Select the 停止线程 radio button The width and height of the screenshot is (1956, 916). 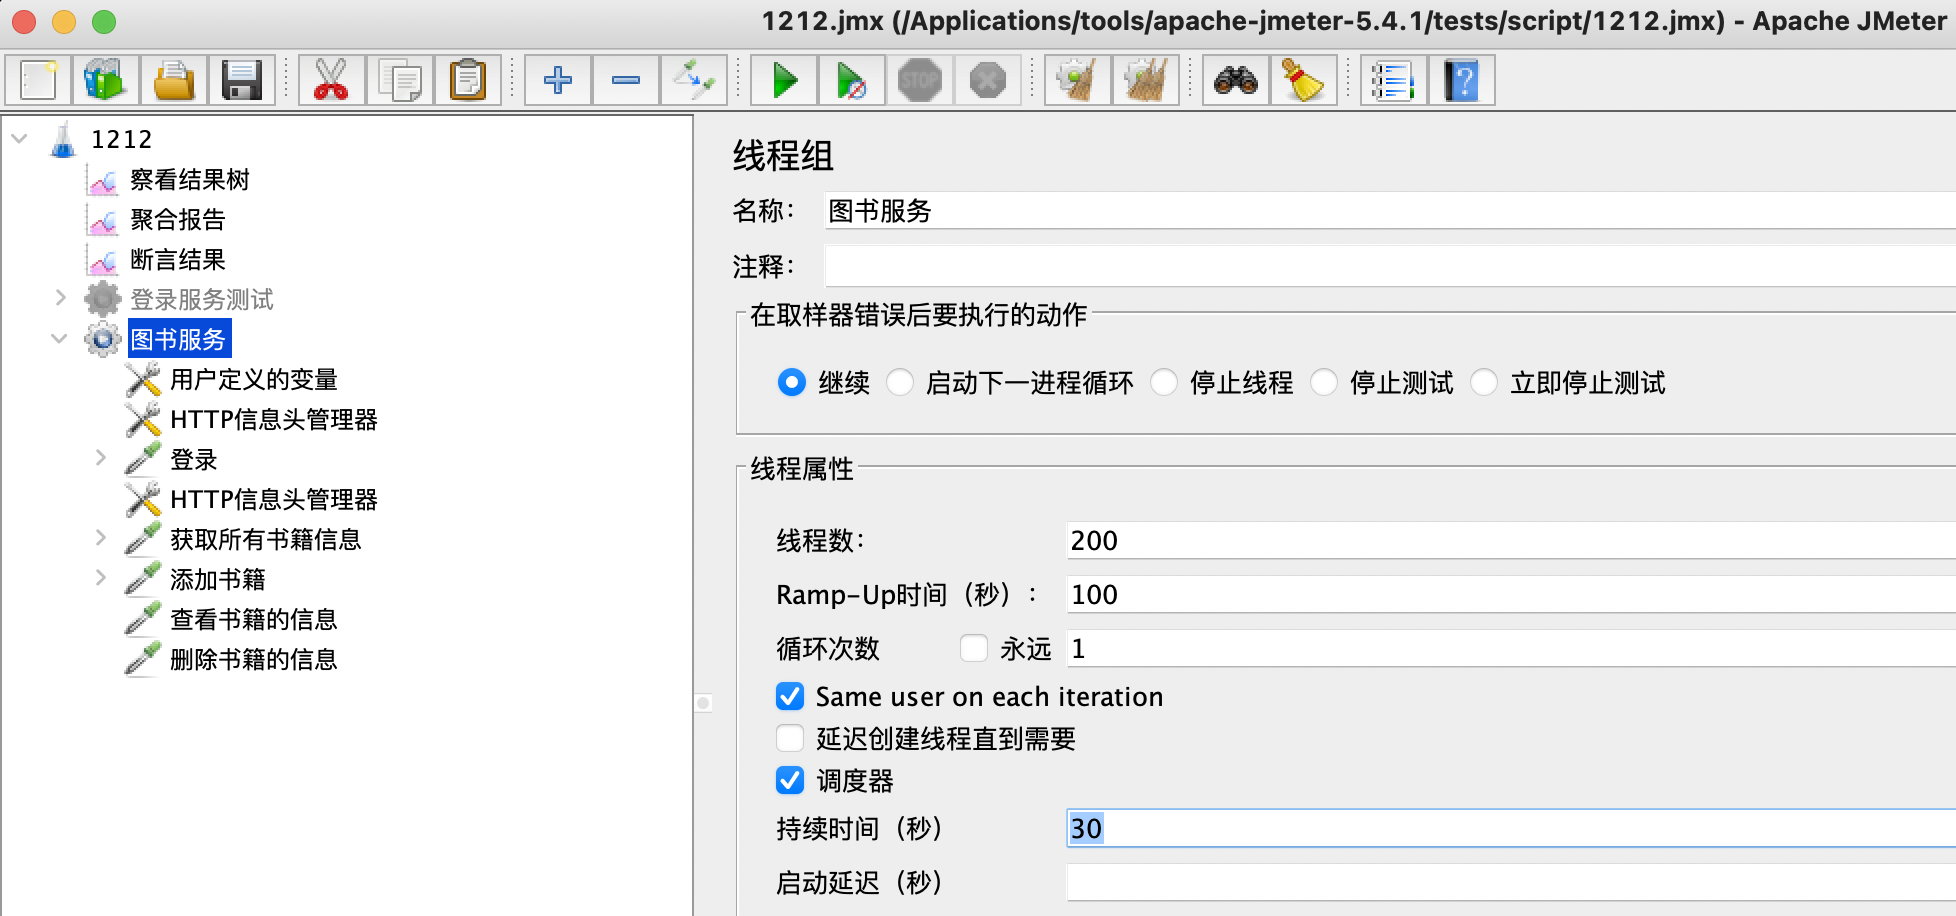coord(1164,382)
